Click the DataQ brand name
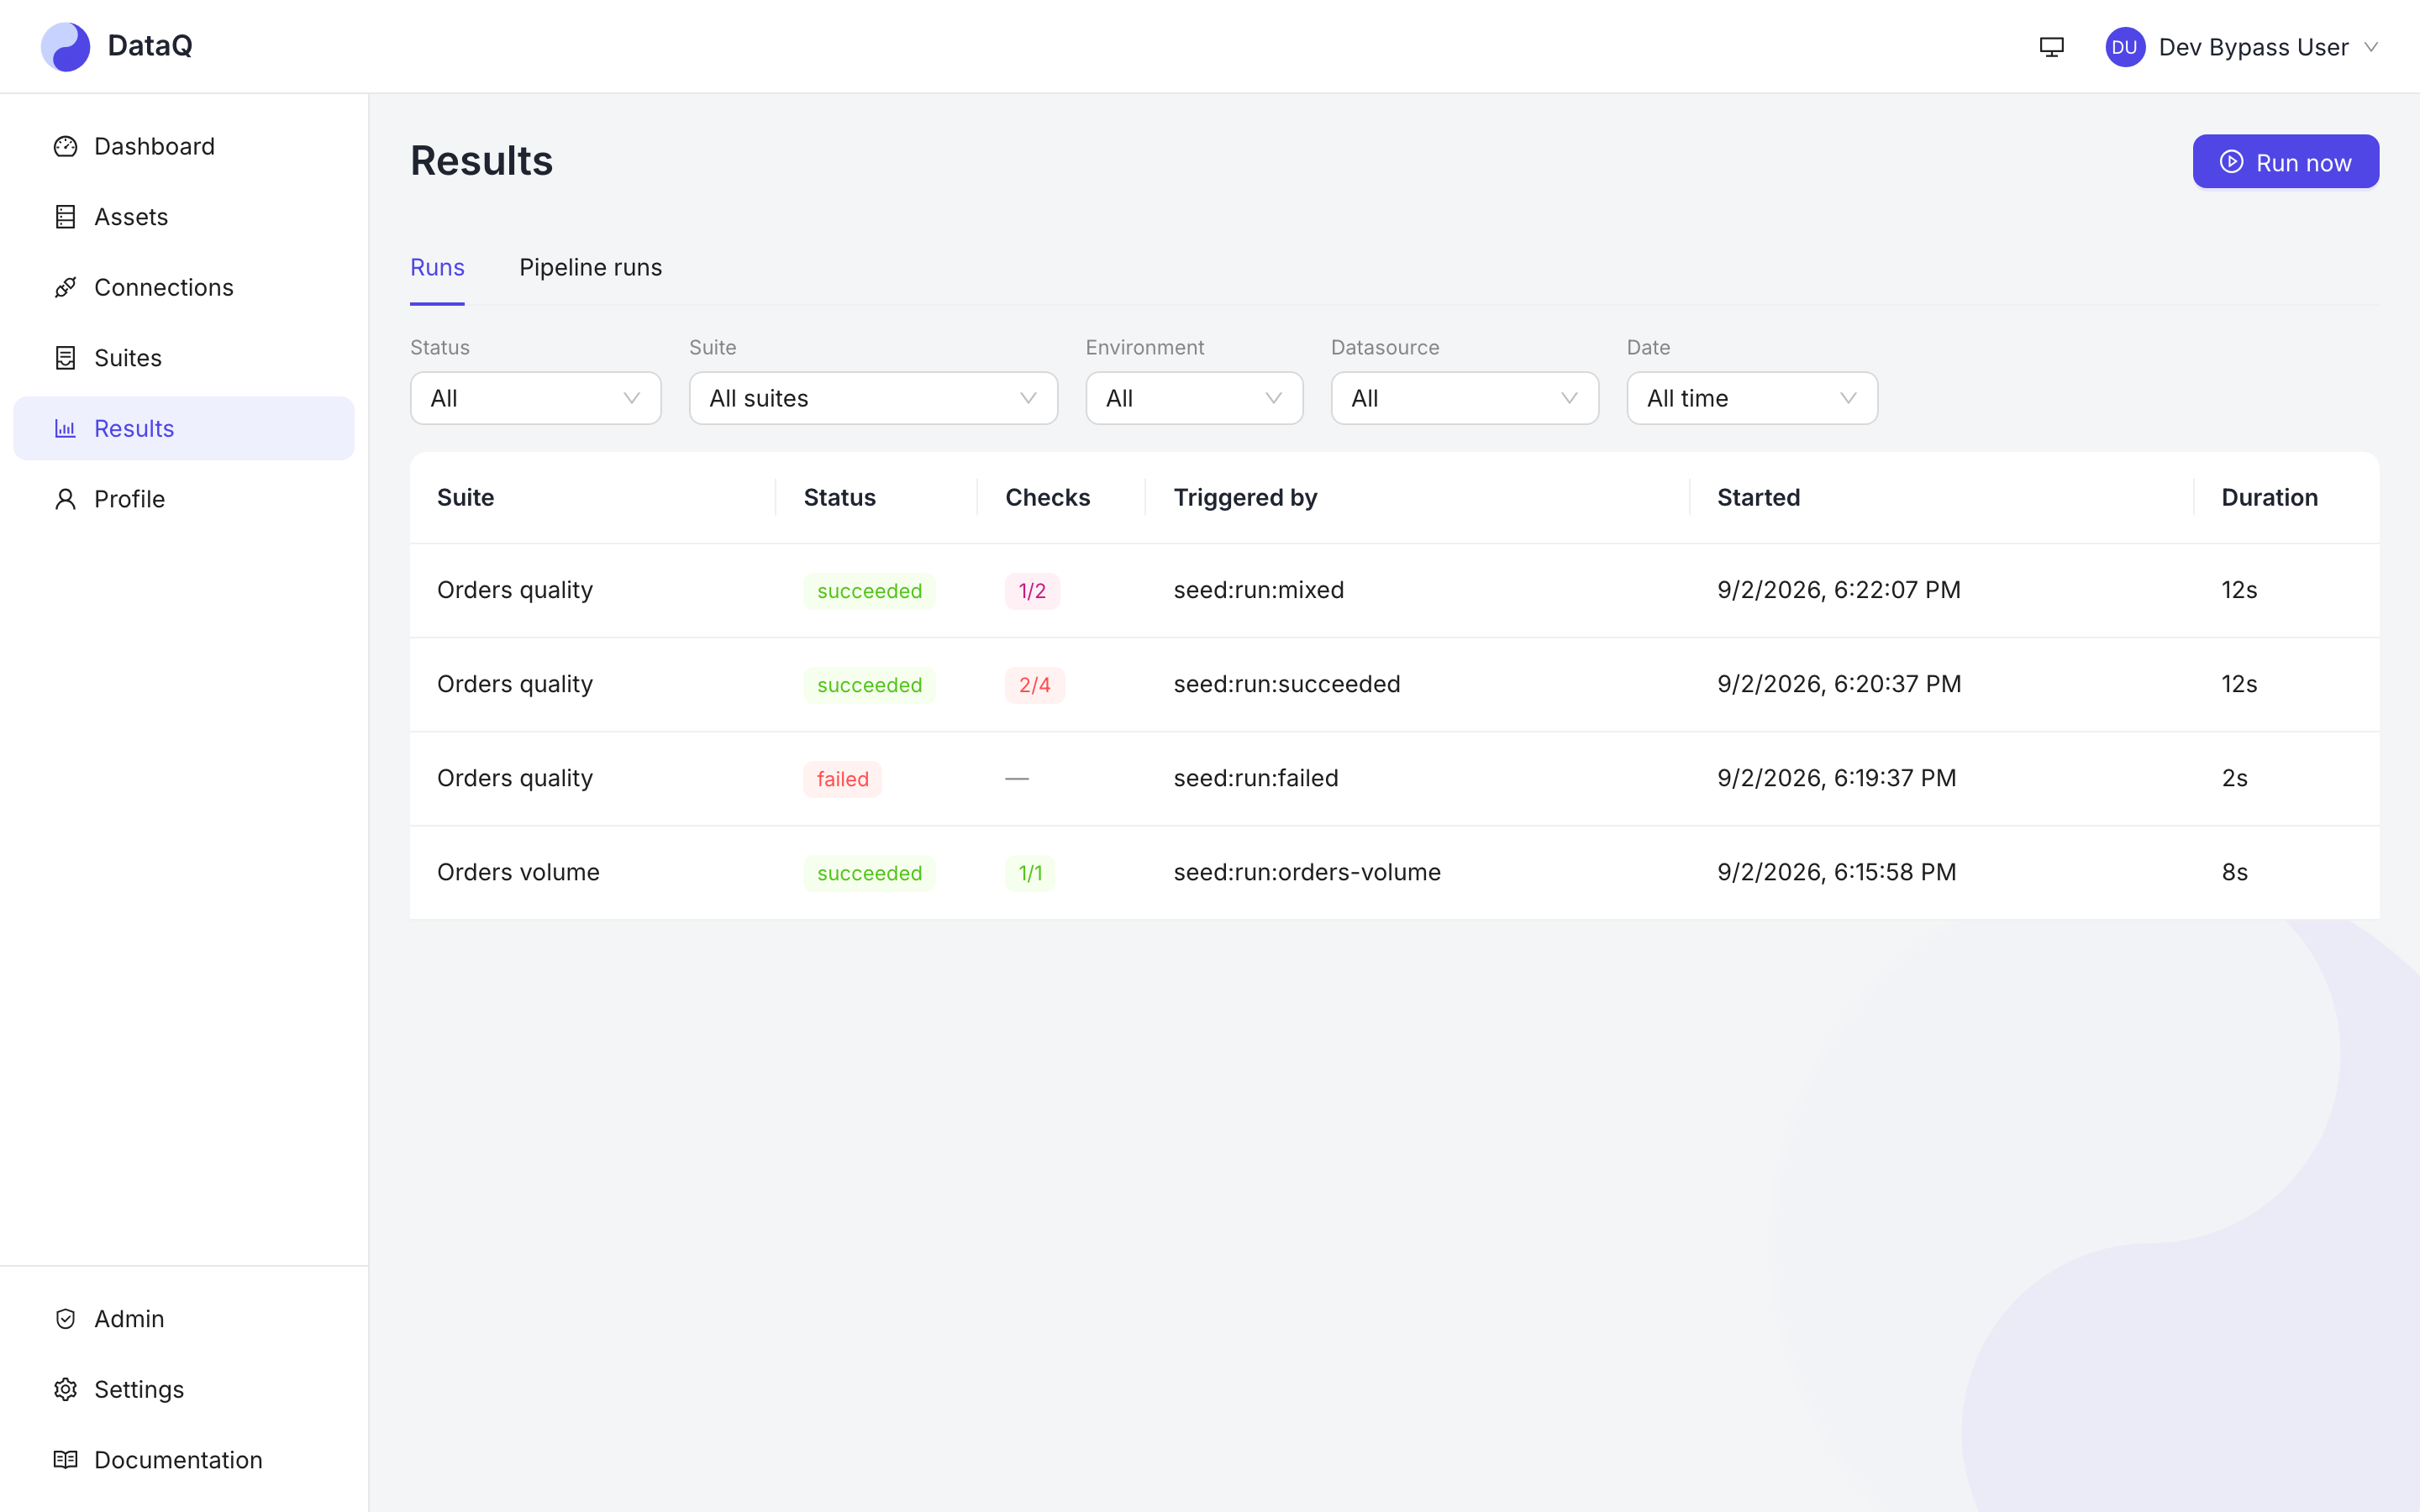Screen dimensions: 2420x1512 (150, 46)
